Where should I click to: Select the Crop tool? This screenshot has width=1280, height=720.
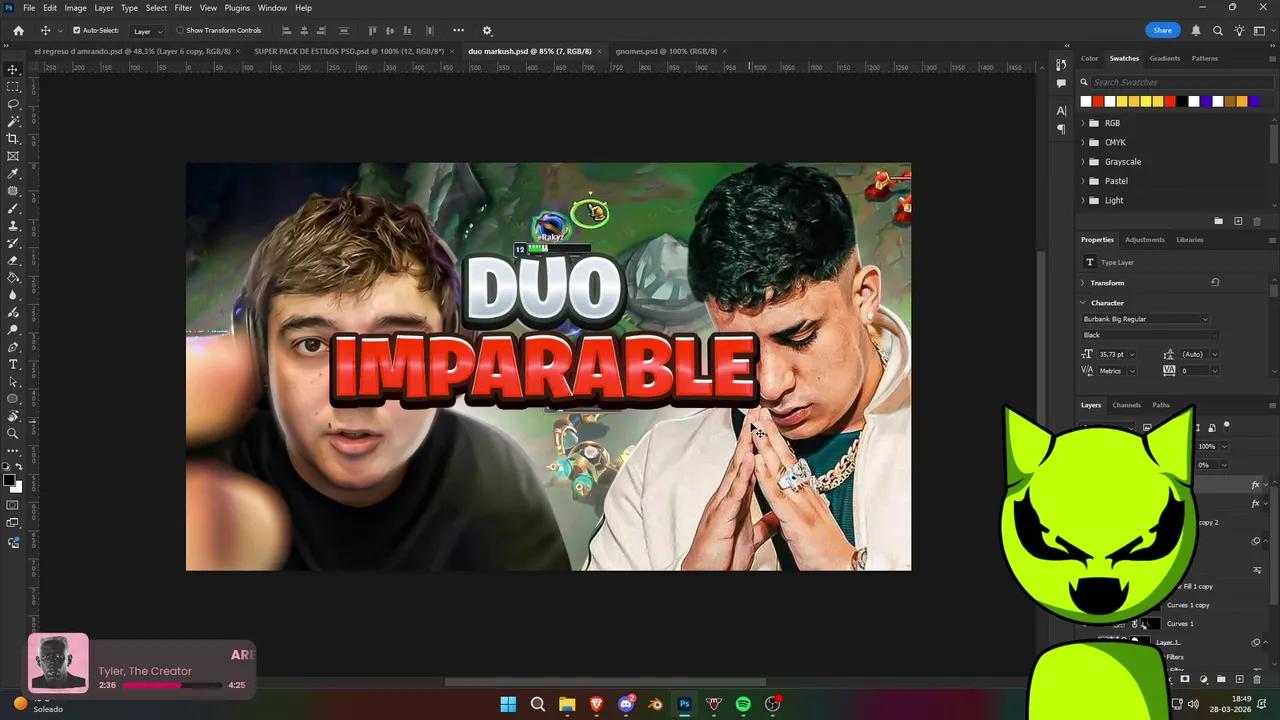click(x=13, y=139)
